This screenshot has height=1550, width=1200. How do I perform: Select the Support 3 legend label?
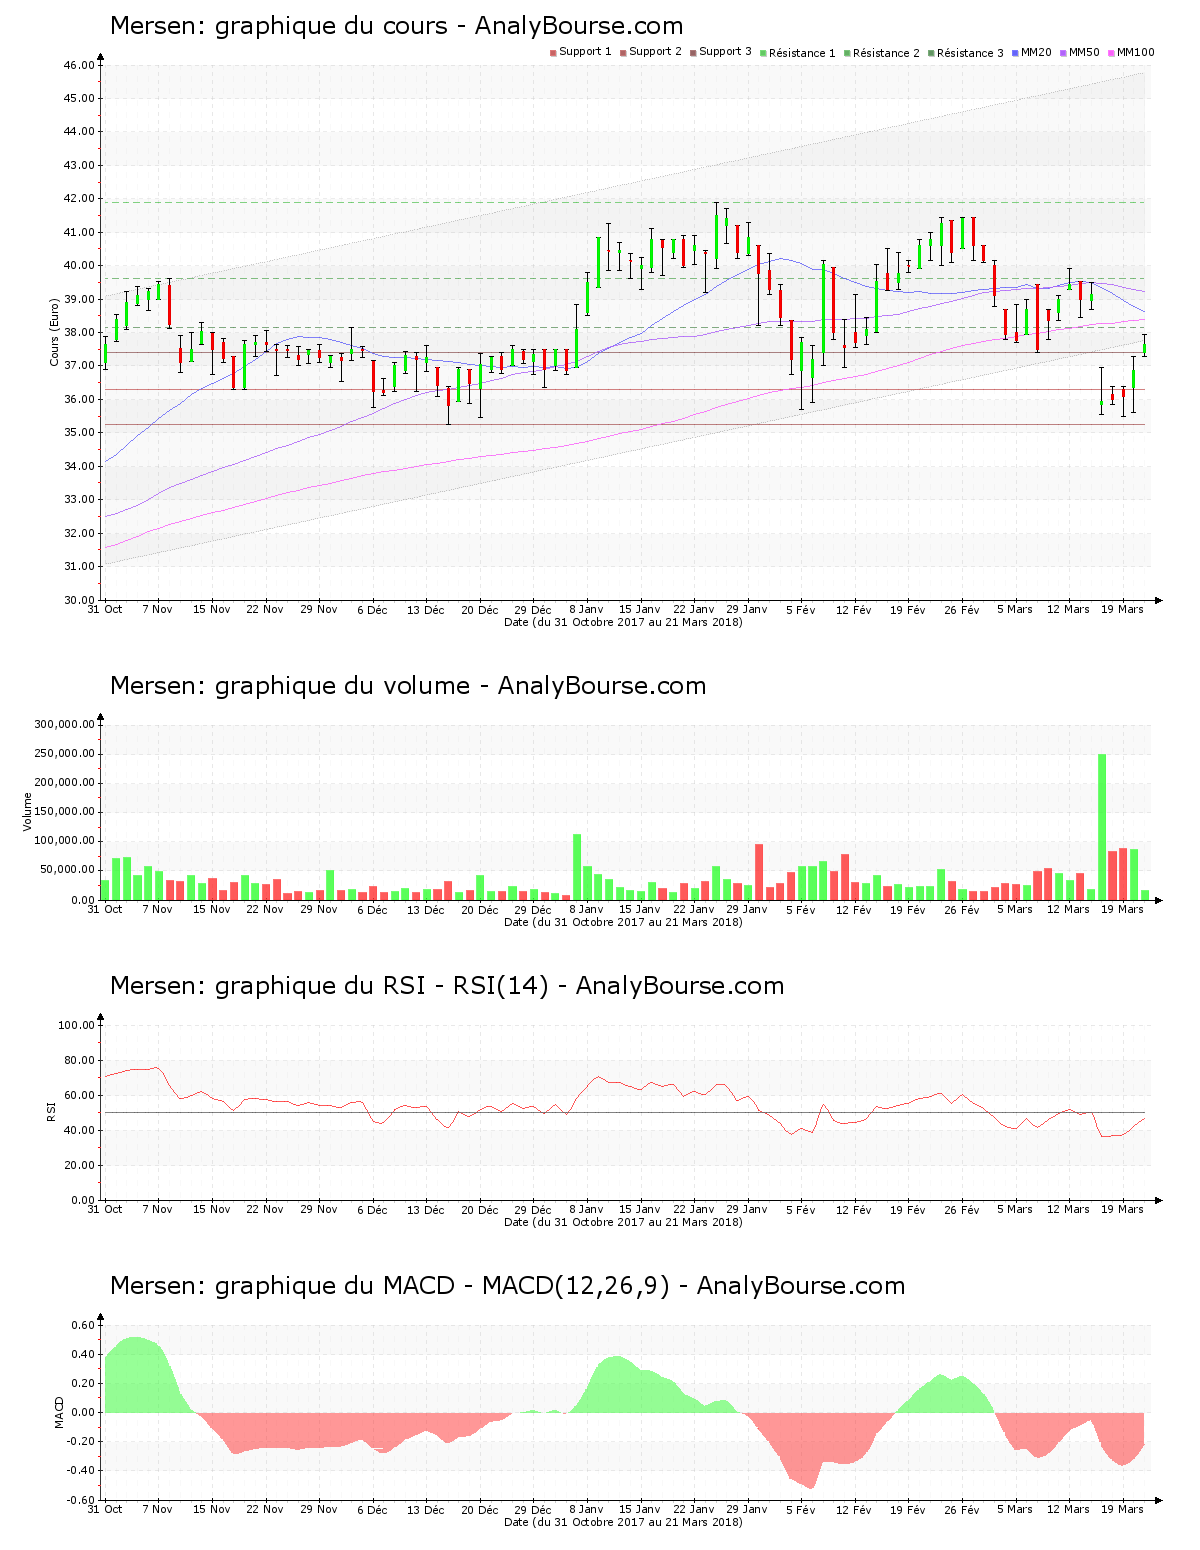[725, 52]
